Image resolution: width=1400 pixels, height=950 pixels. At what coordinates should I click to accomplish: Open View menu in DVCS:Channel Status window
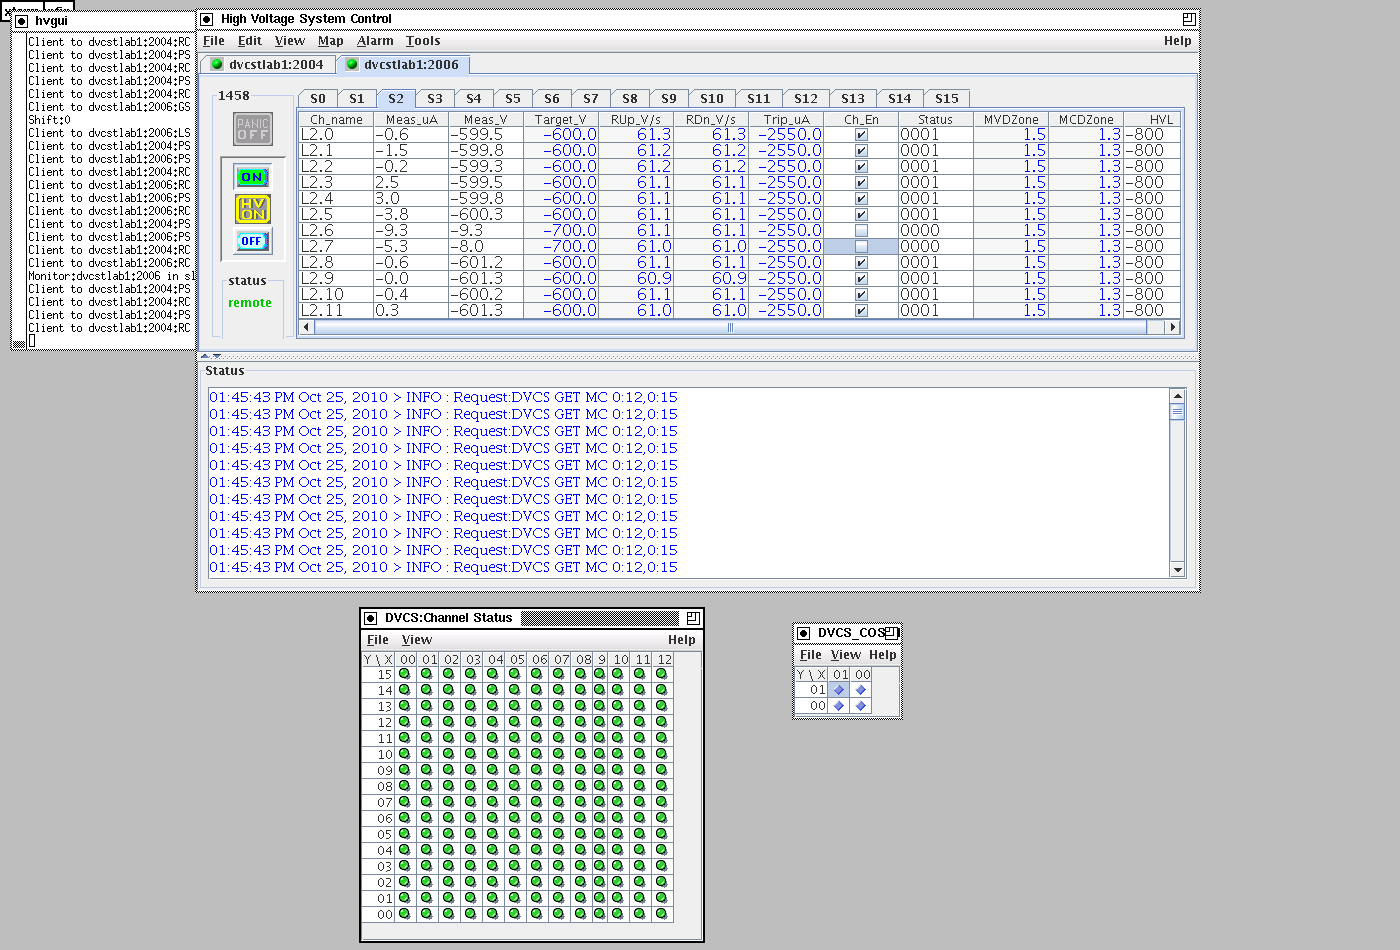[417, 640]
